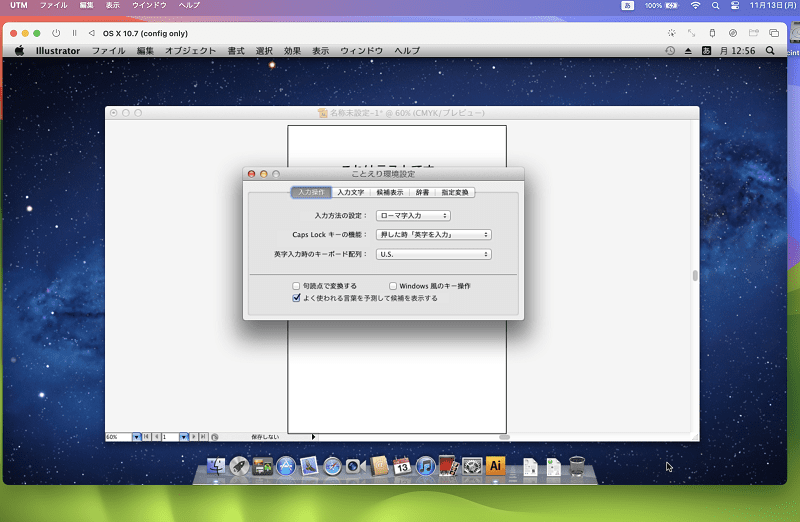Launch Launchpad rocket icon in dock
Image resolution: width=800 pixels, height=522 pixels.
pyautogui.click(x=239, y=466)
